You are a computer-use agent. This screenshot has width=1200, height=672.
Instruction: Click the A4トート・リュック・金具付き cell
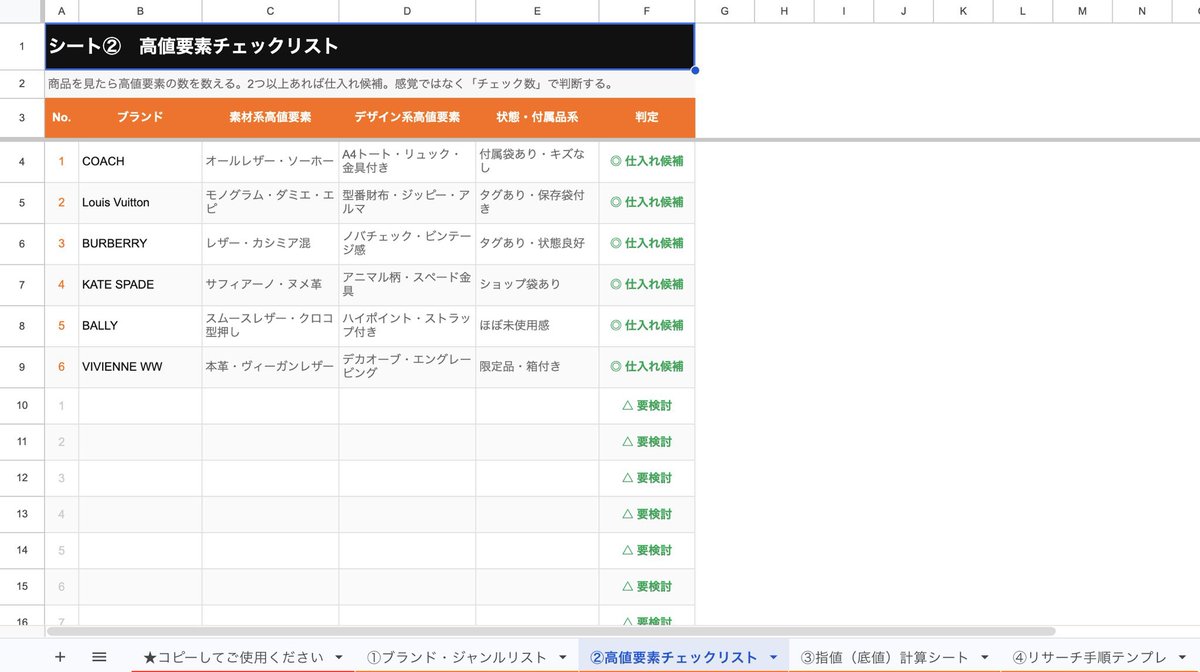point(407,161)
